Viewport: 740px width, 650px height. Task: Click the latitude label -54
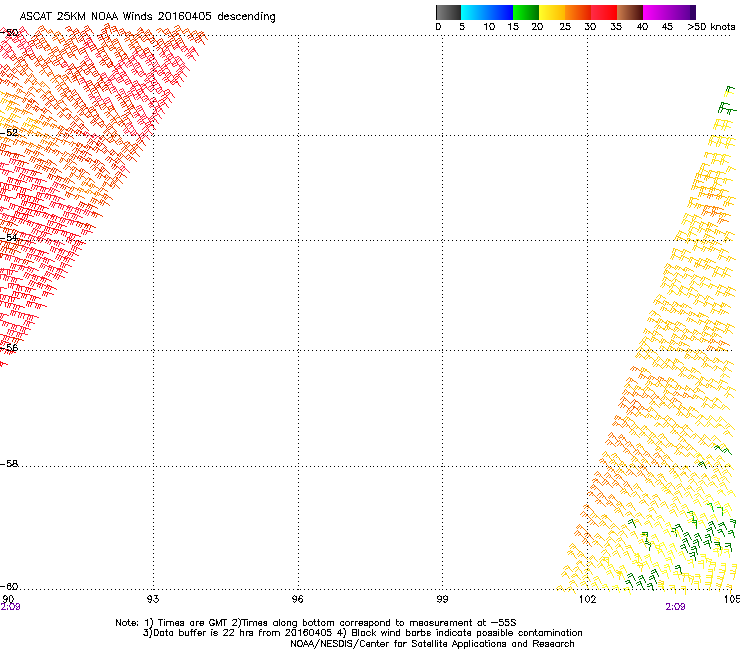tap(9, 237)
